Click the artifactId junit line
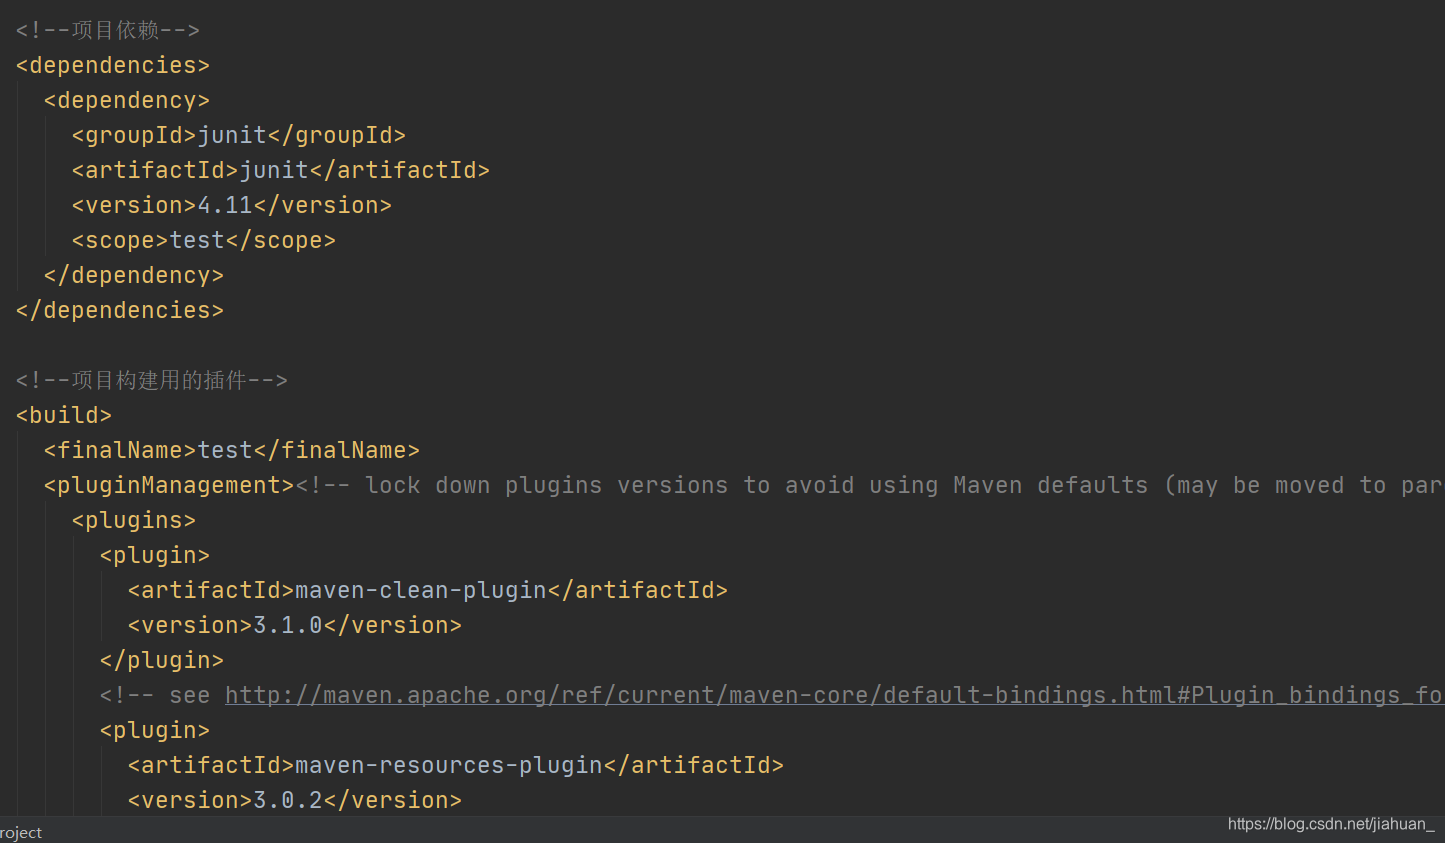 [281, 170]
